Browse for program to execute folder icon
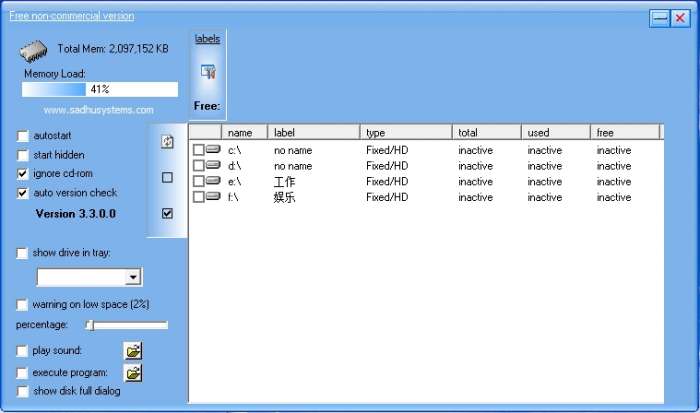 click(x=133, y=373)
